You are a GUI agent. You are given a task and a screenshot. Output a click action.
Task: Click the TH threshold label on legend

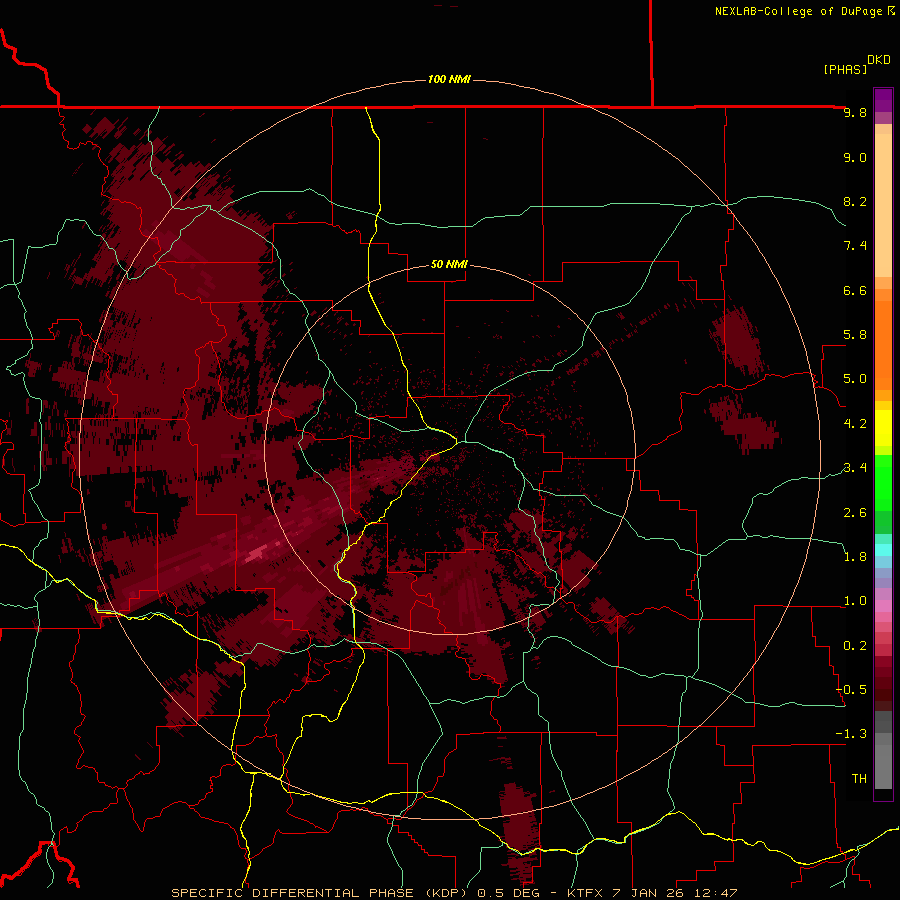859,779
